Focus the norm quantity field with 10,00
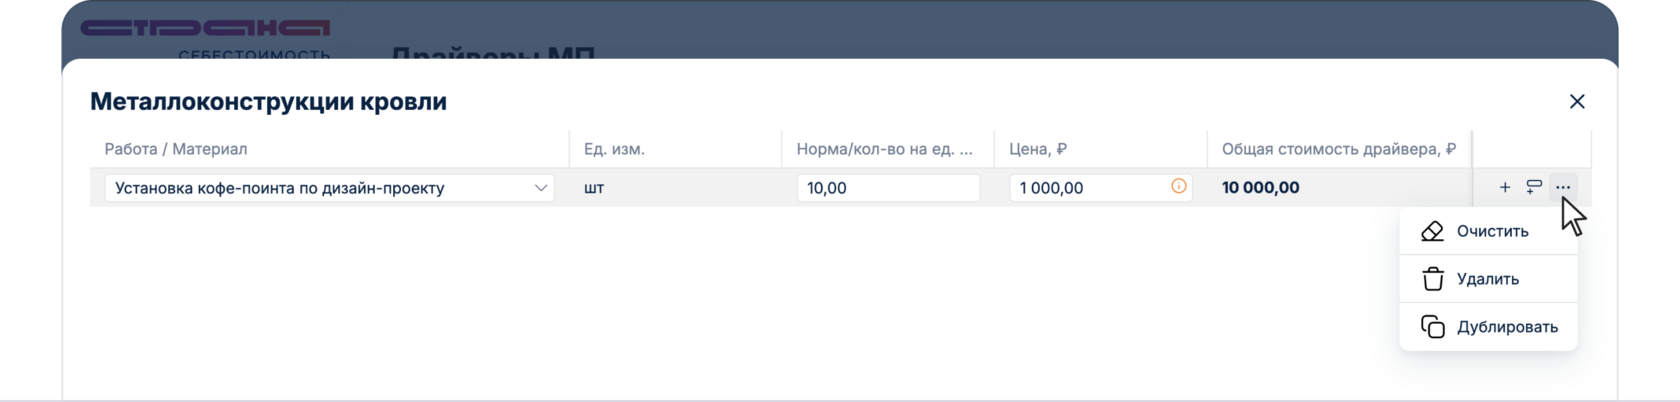The height and width of the screenshot is (402, 1680). pyautogui.click(x=888, y=188)
